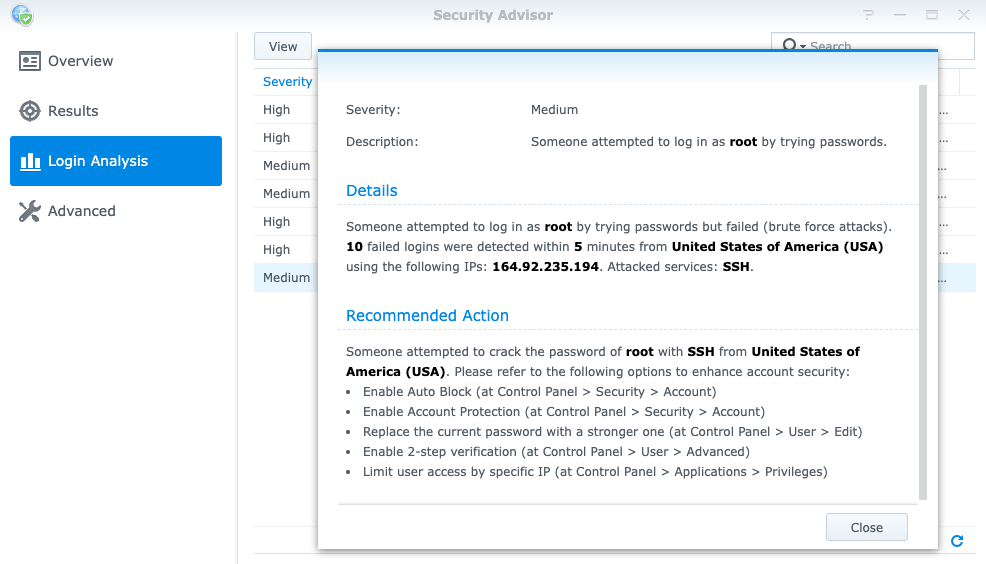
Task: Sort by the Severity column header
Action: [287, 82]
